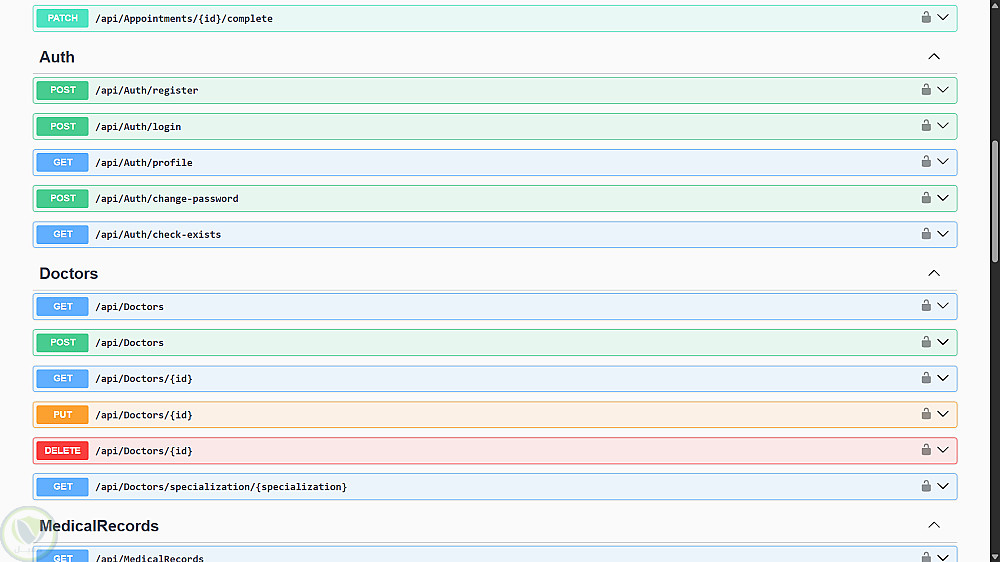The image size is (1000, 562).
Task: Click the lock icon on POST /api/Auth/register
Action: tap(926, 90)
